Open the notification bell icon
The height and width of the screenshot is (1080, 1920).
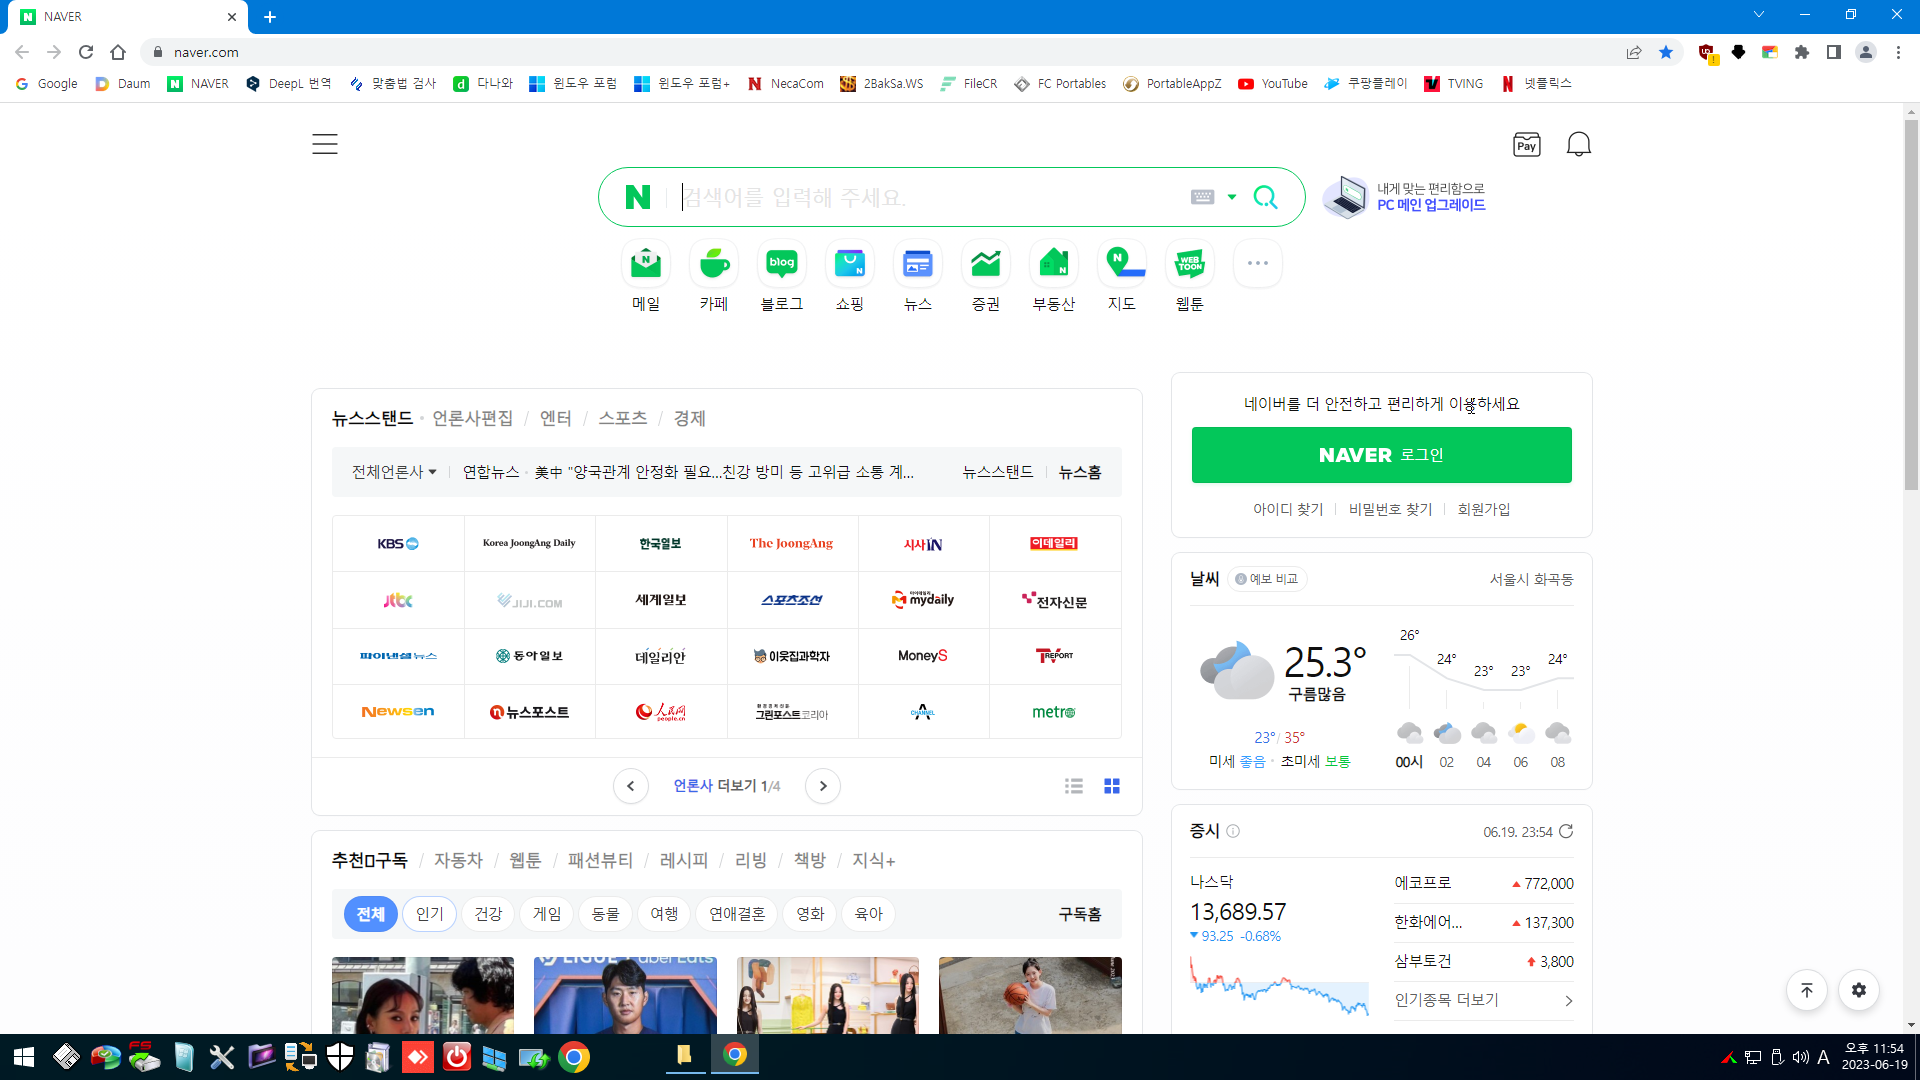pyautogui.click(x=1579, y=145)
